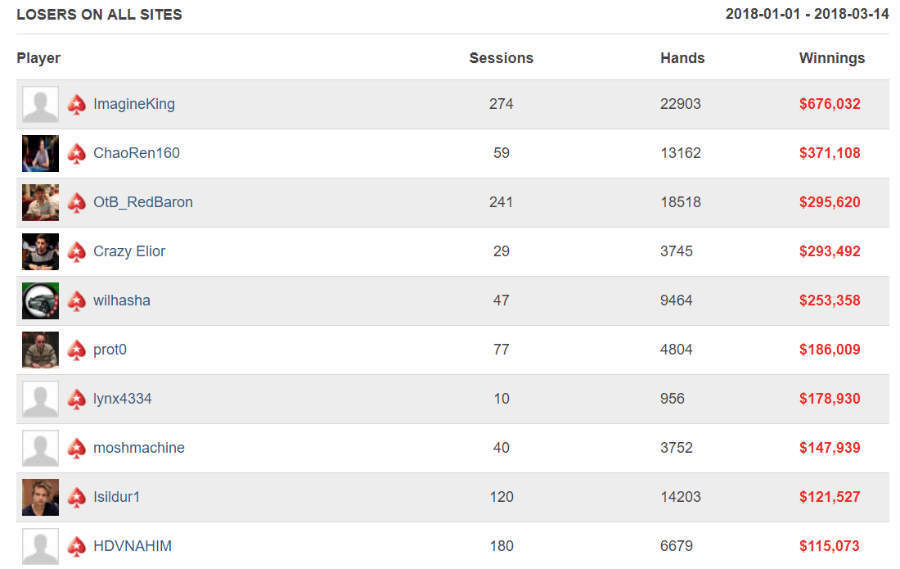
Task: Click PokerStars spade icon beside ImagineKing
Action: pyautogui.click(x=77, y=104)
